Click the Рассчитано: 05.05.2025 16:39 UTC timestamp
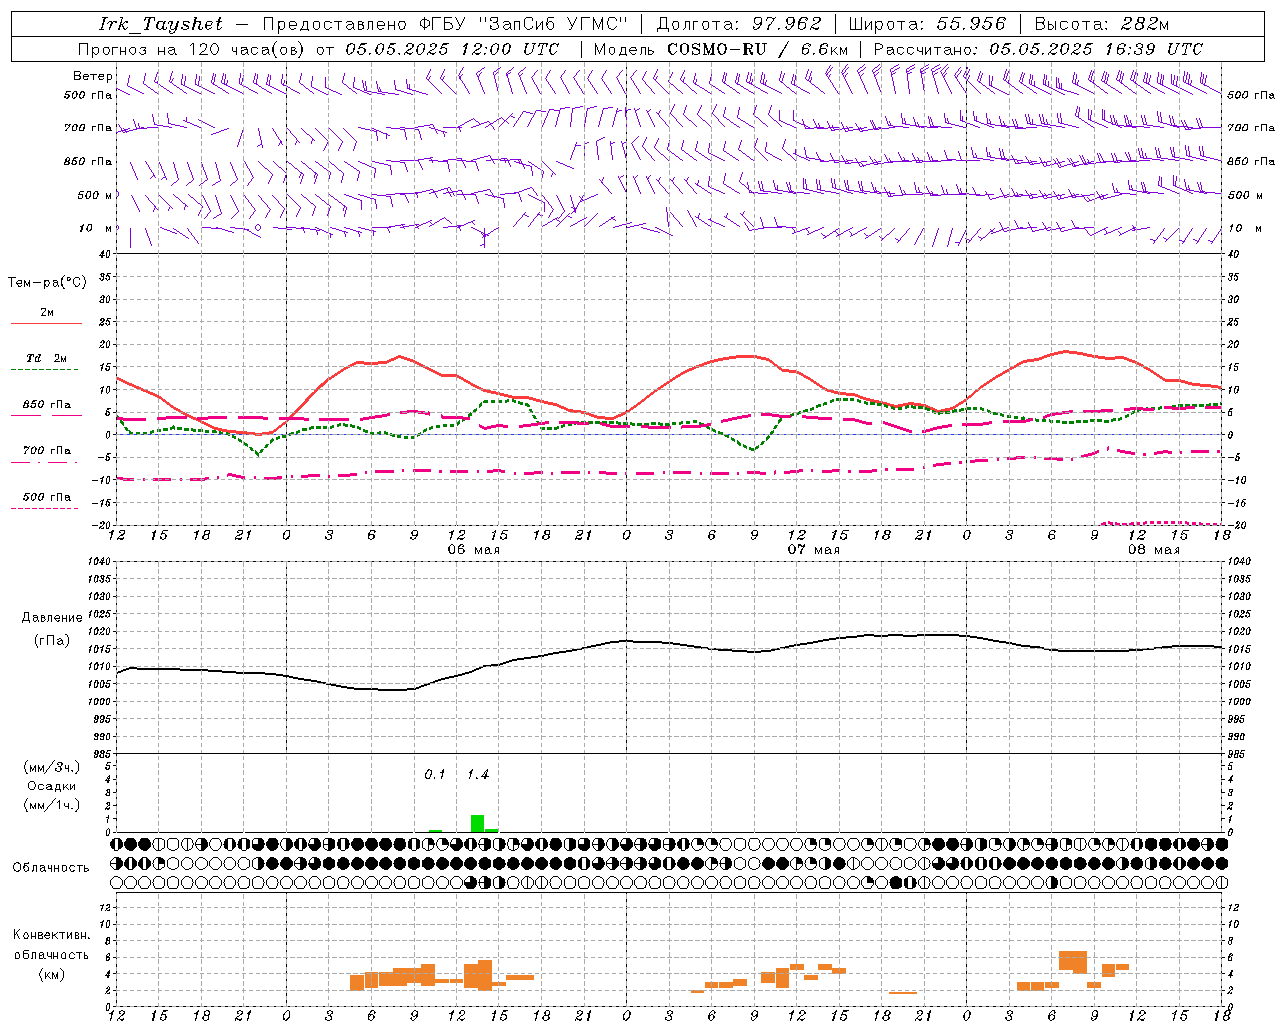The image size is (1280, 1024). [1038, 49]
